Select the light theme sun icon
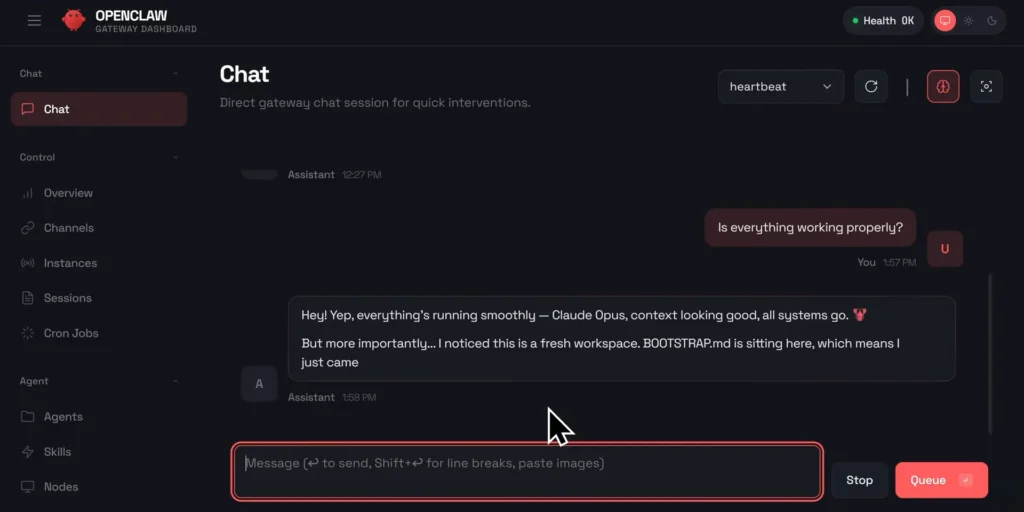This screenshot has width=1024, height=512. pyautogui.click(x=968, y=21)
